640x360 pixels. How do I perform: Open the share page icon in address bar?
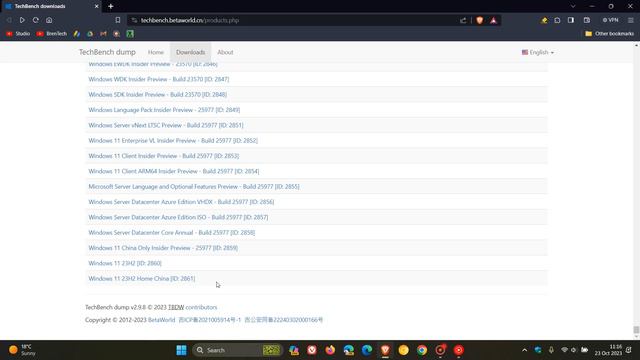(x=463, y=20)
